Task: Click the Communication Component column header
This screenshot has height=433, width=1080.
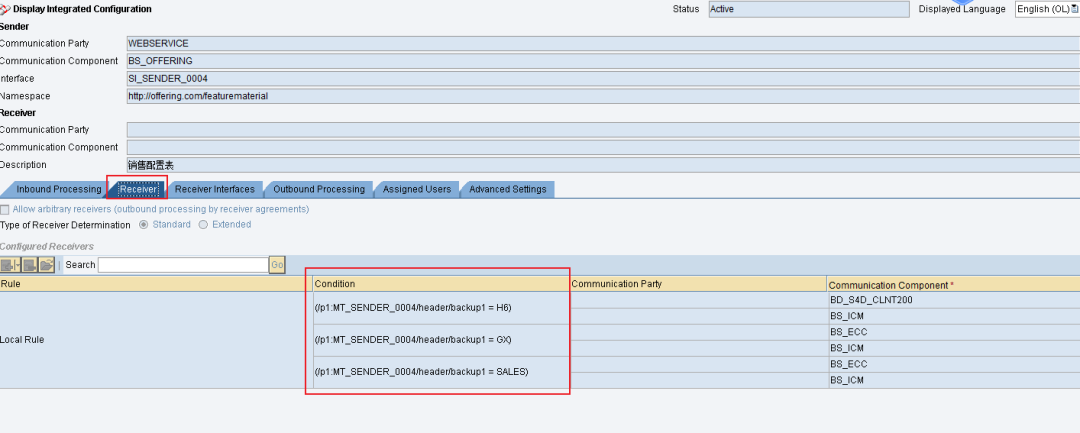Action: coord(954,284)
